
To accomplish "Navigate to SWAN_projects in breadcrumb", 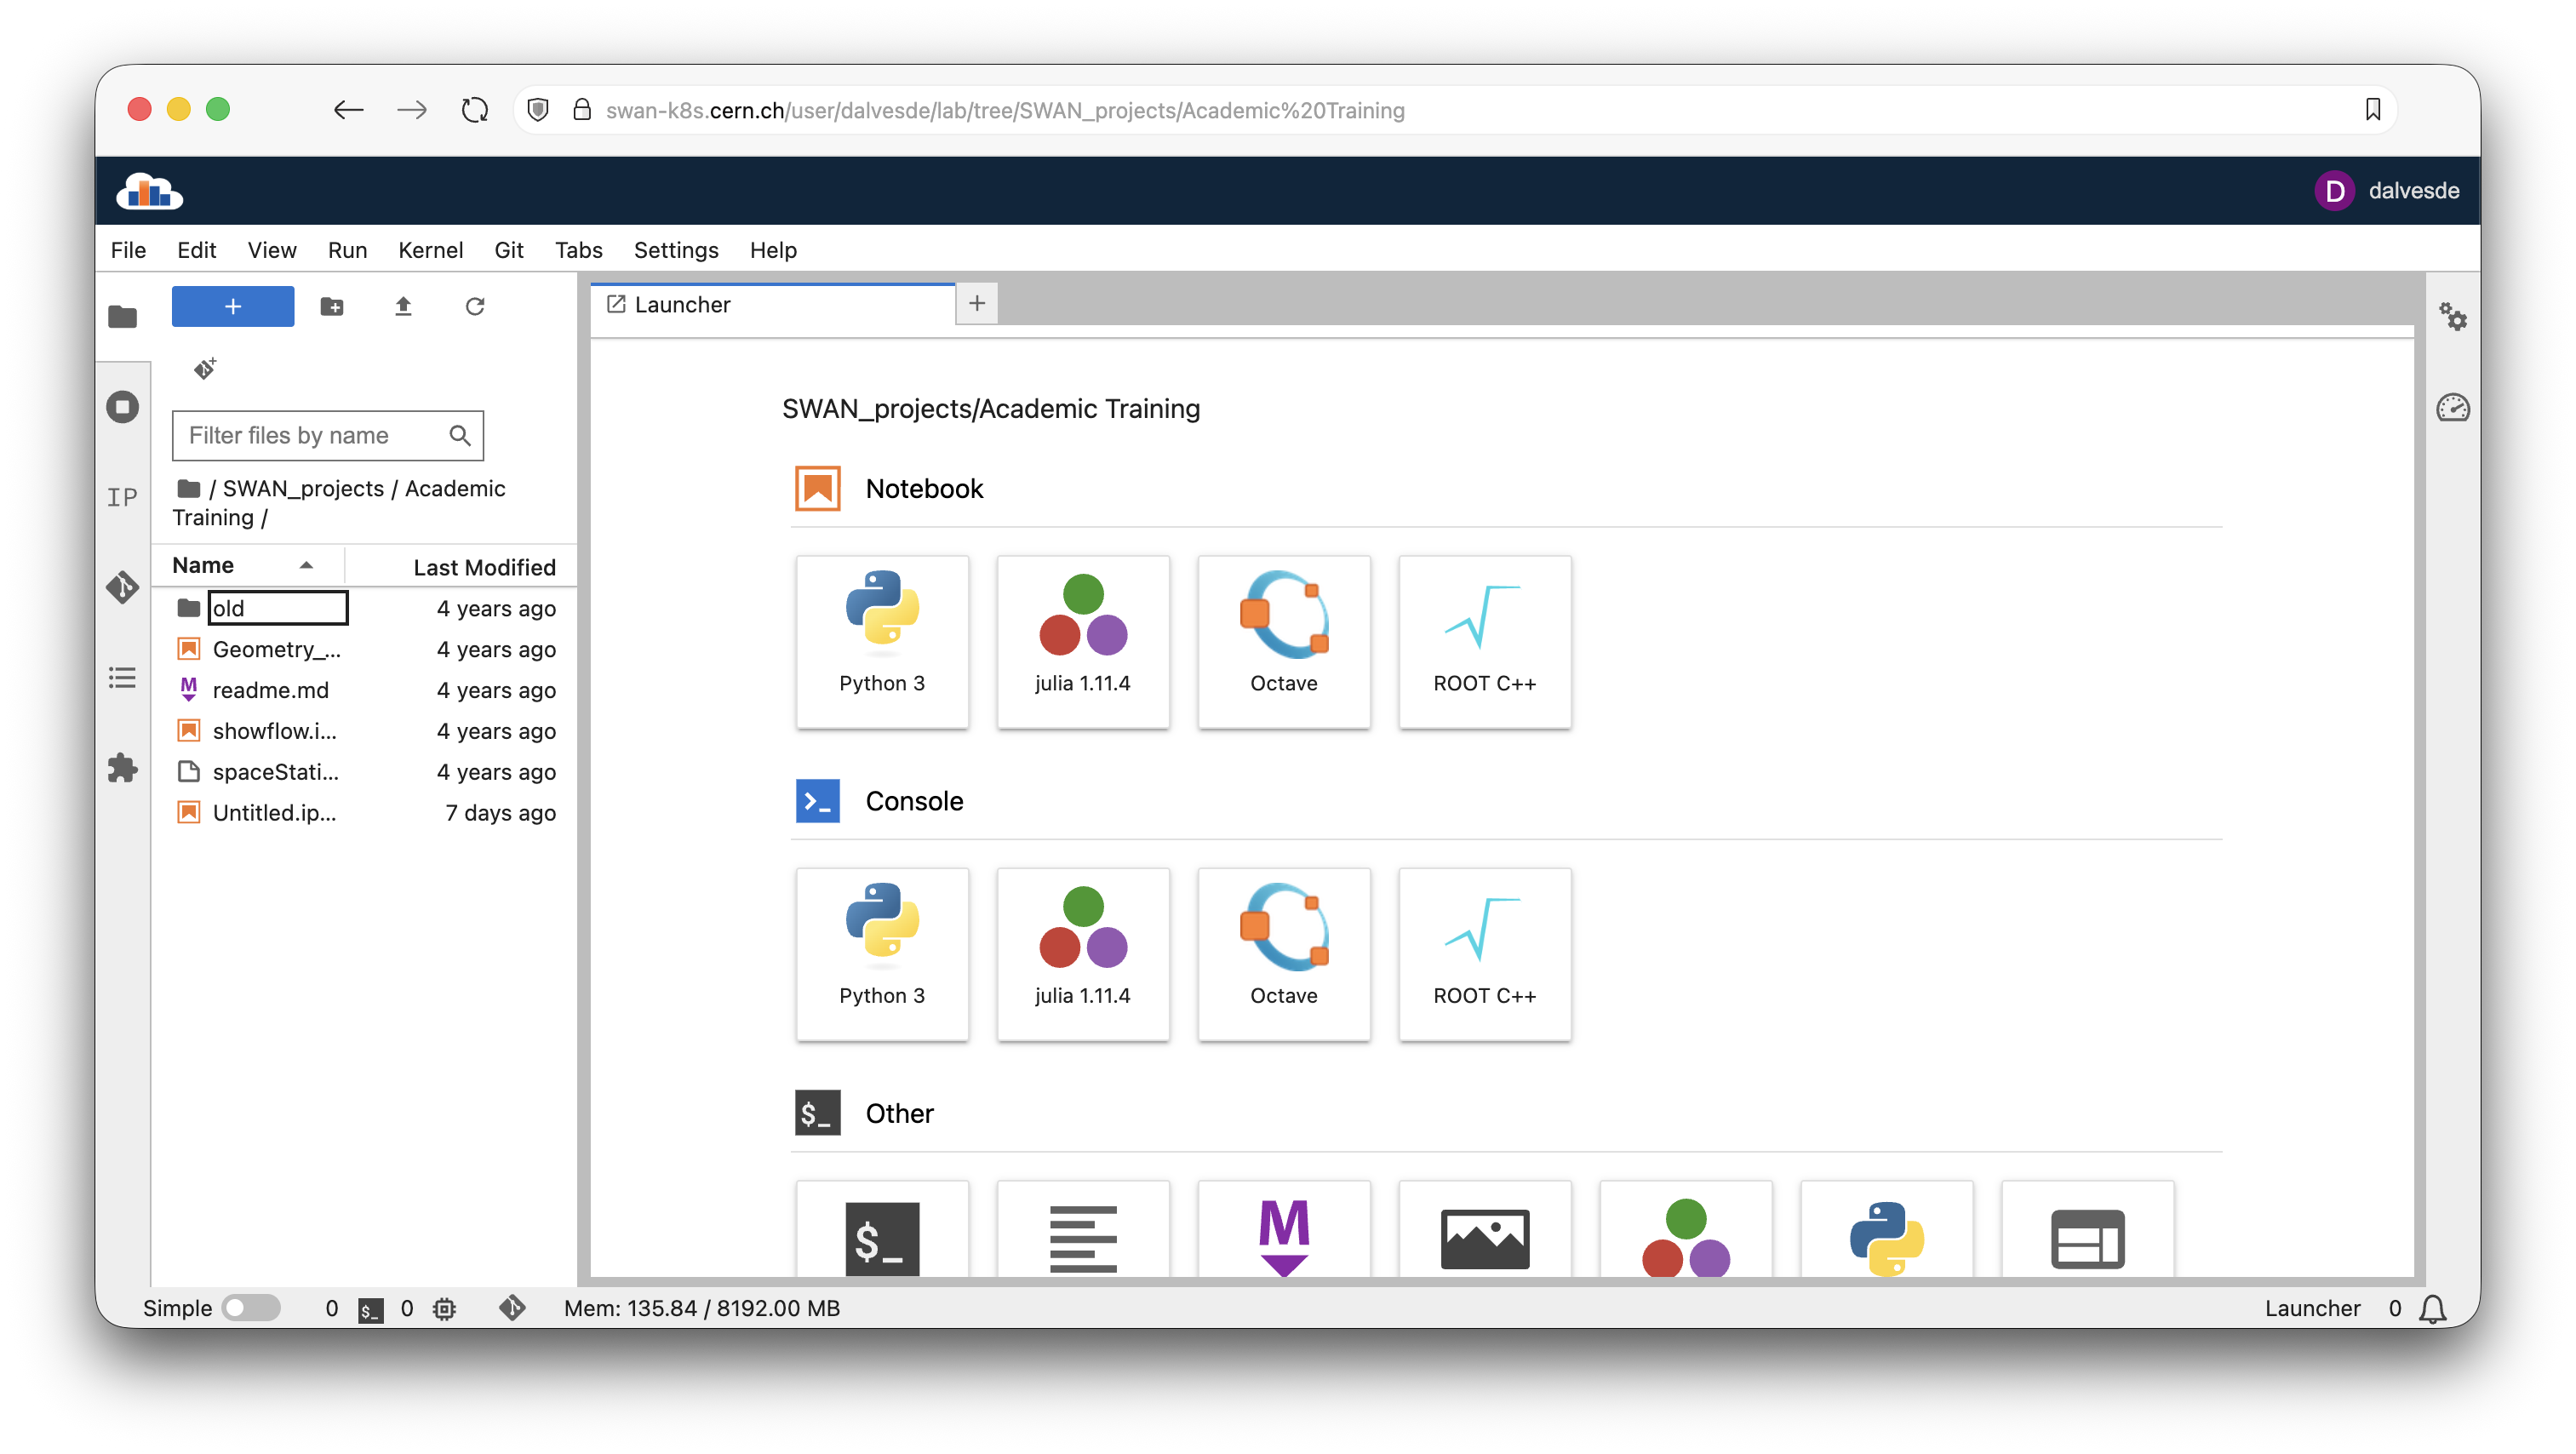I will pos(303,488).
